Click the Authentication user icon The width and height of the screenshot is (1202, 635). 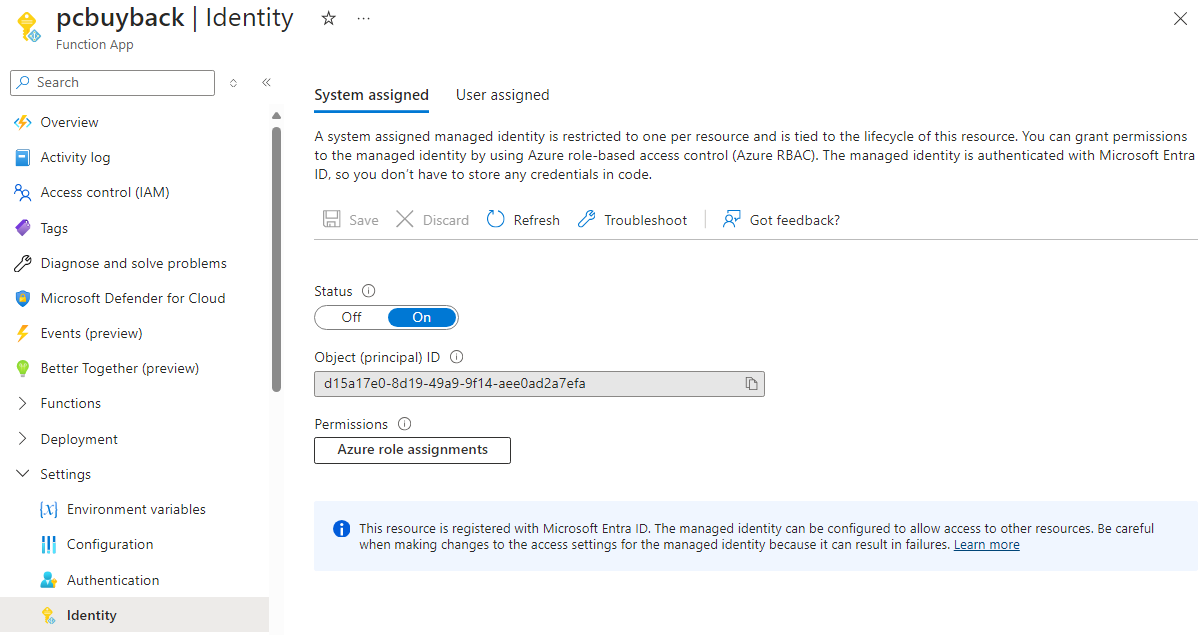(48, 580)
